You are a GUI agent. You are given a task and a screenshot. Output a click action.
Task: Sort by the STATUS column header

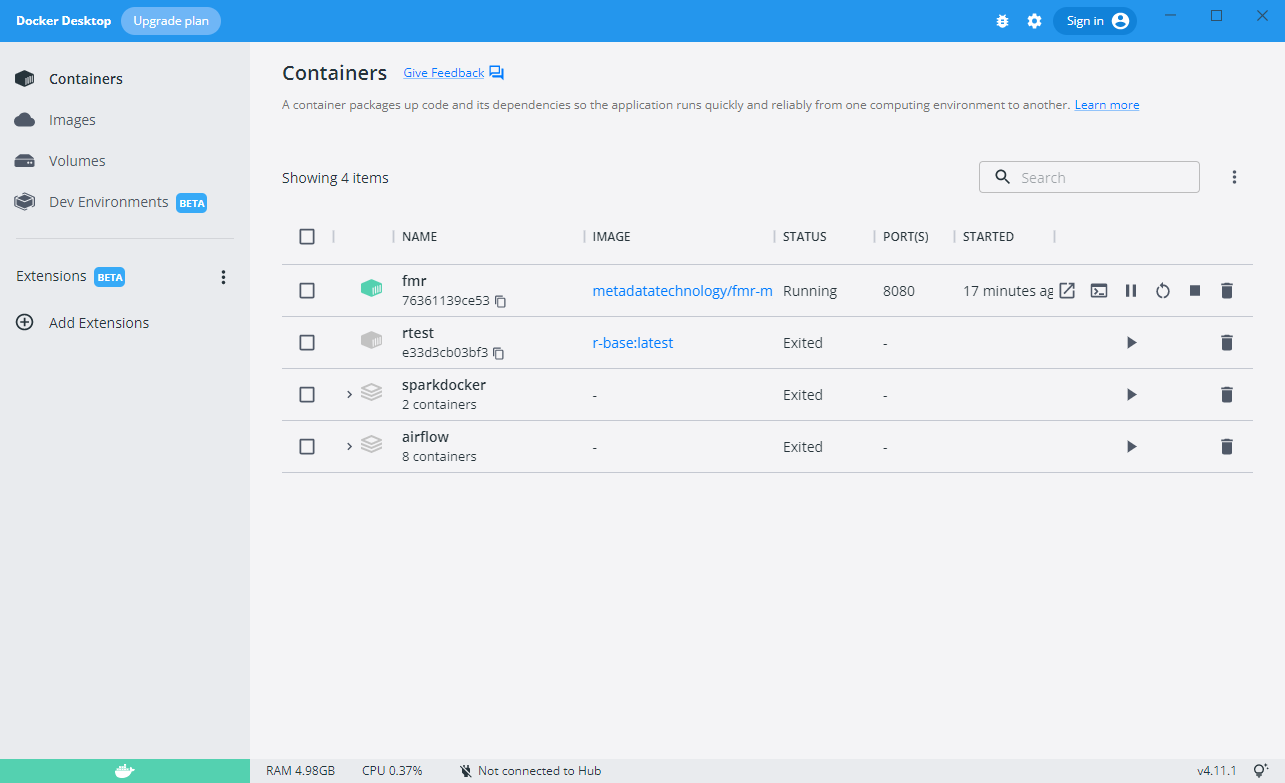pos(805,237)
